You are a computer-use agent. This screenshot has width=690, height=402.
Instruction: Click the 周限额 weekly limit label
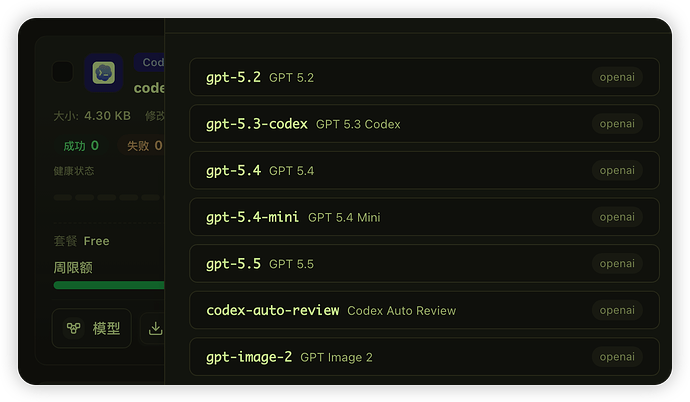73,267
